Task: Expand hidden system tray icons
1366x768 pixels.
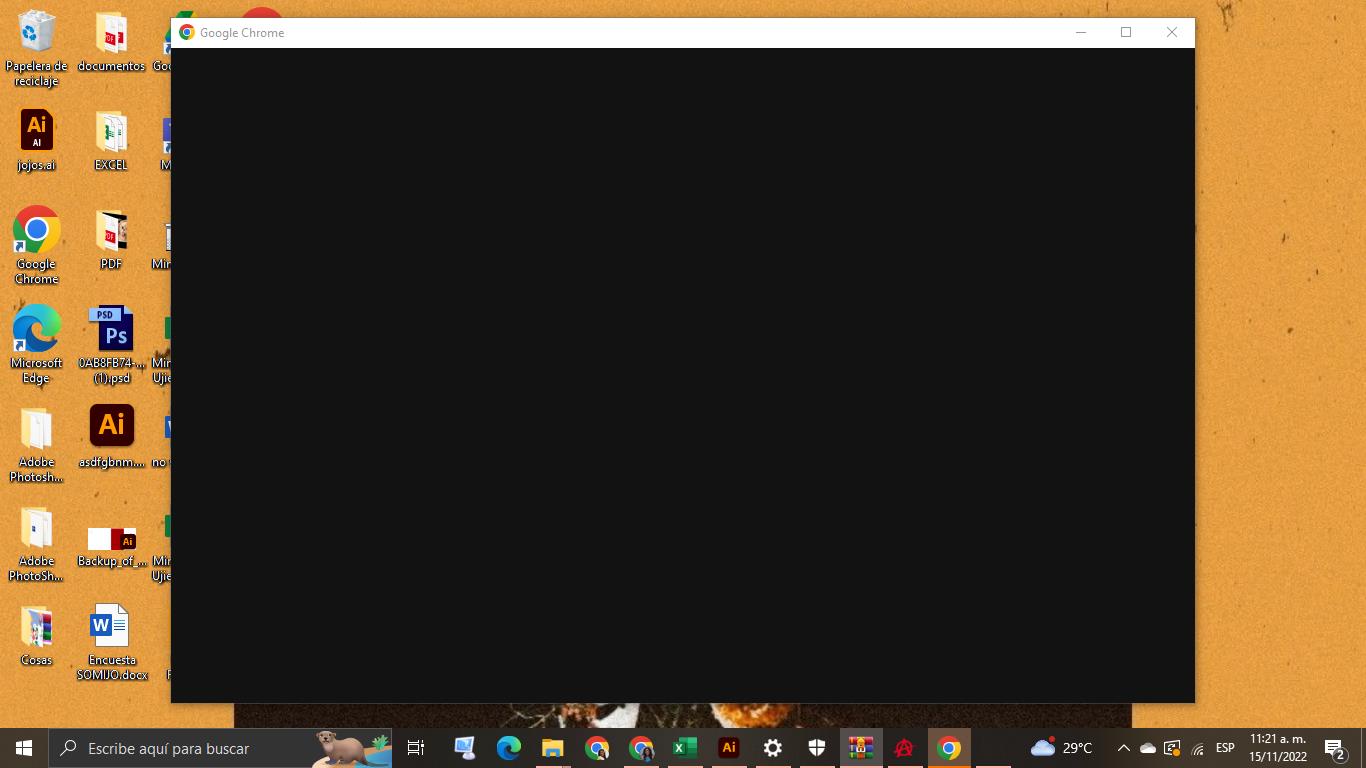Action: pyautogui.click(x=1123, y=748)
